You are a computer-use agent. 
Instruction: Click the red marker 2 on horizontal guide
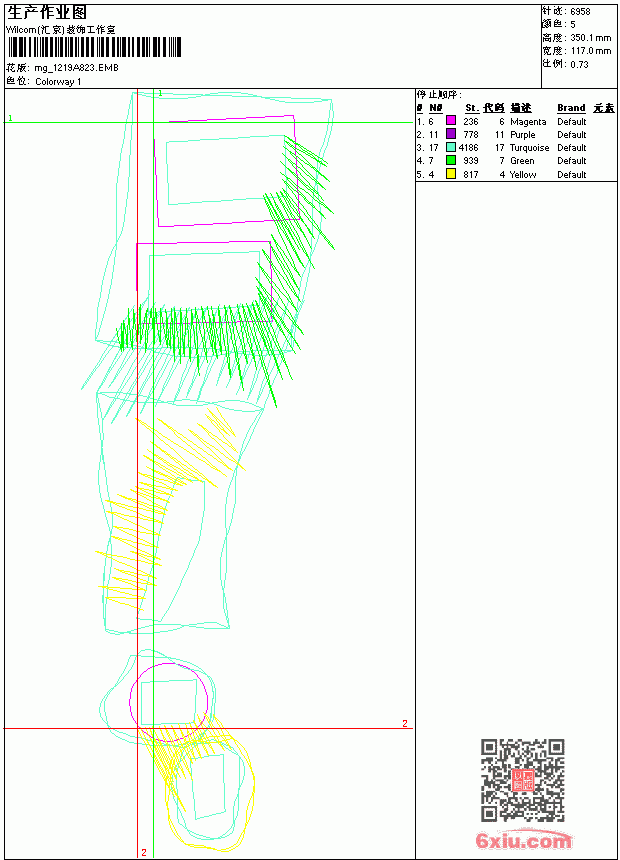405,723
